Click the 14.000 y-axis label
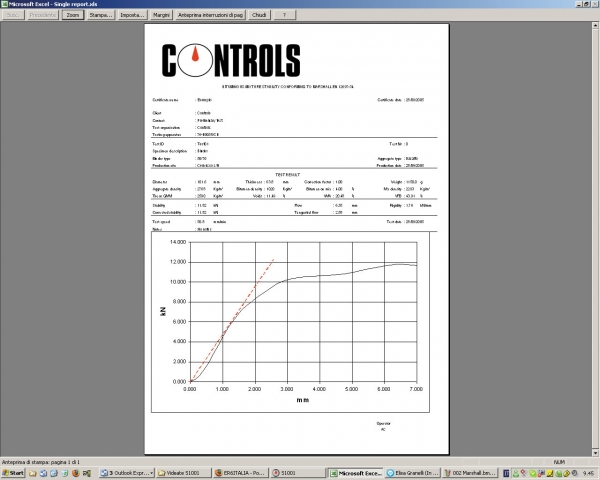Screen dimensions: 600x480 178,242
